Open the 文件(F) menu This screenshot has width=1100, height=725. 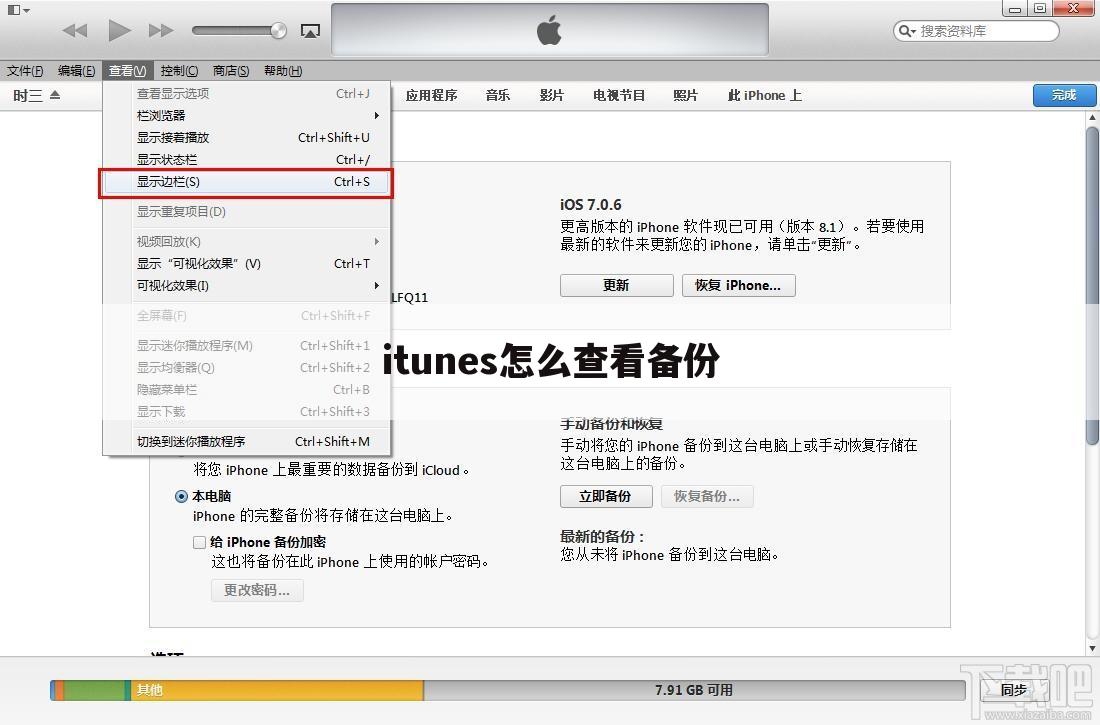[x=25, y=71]
